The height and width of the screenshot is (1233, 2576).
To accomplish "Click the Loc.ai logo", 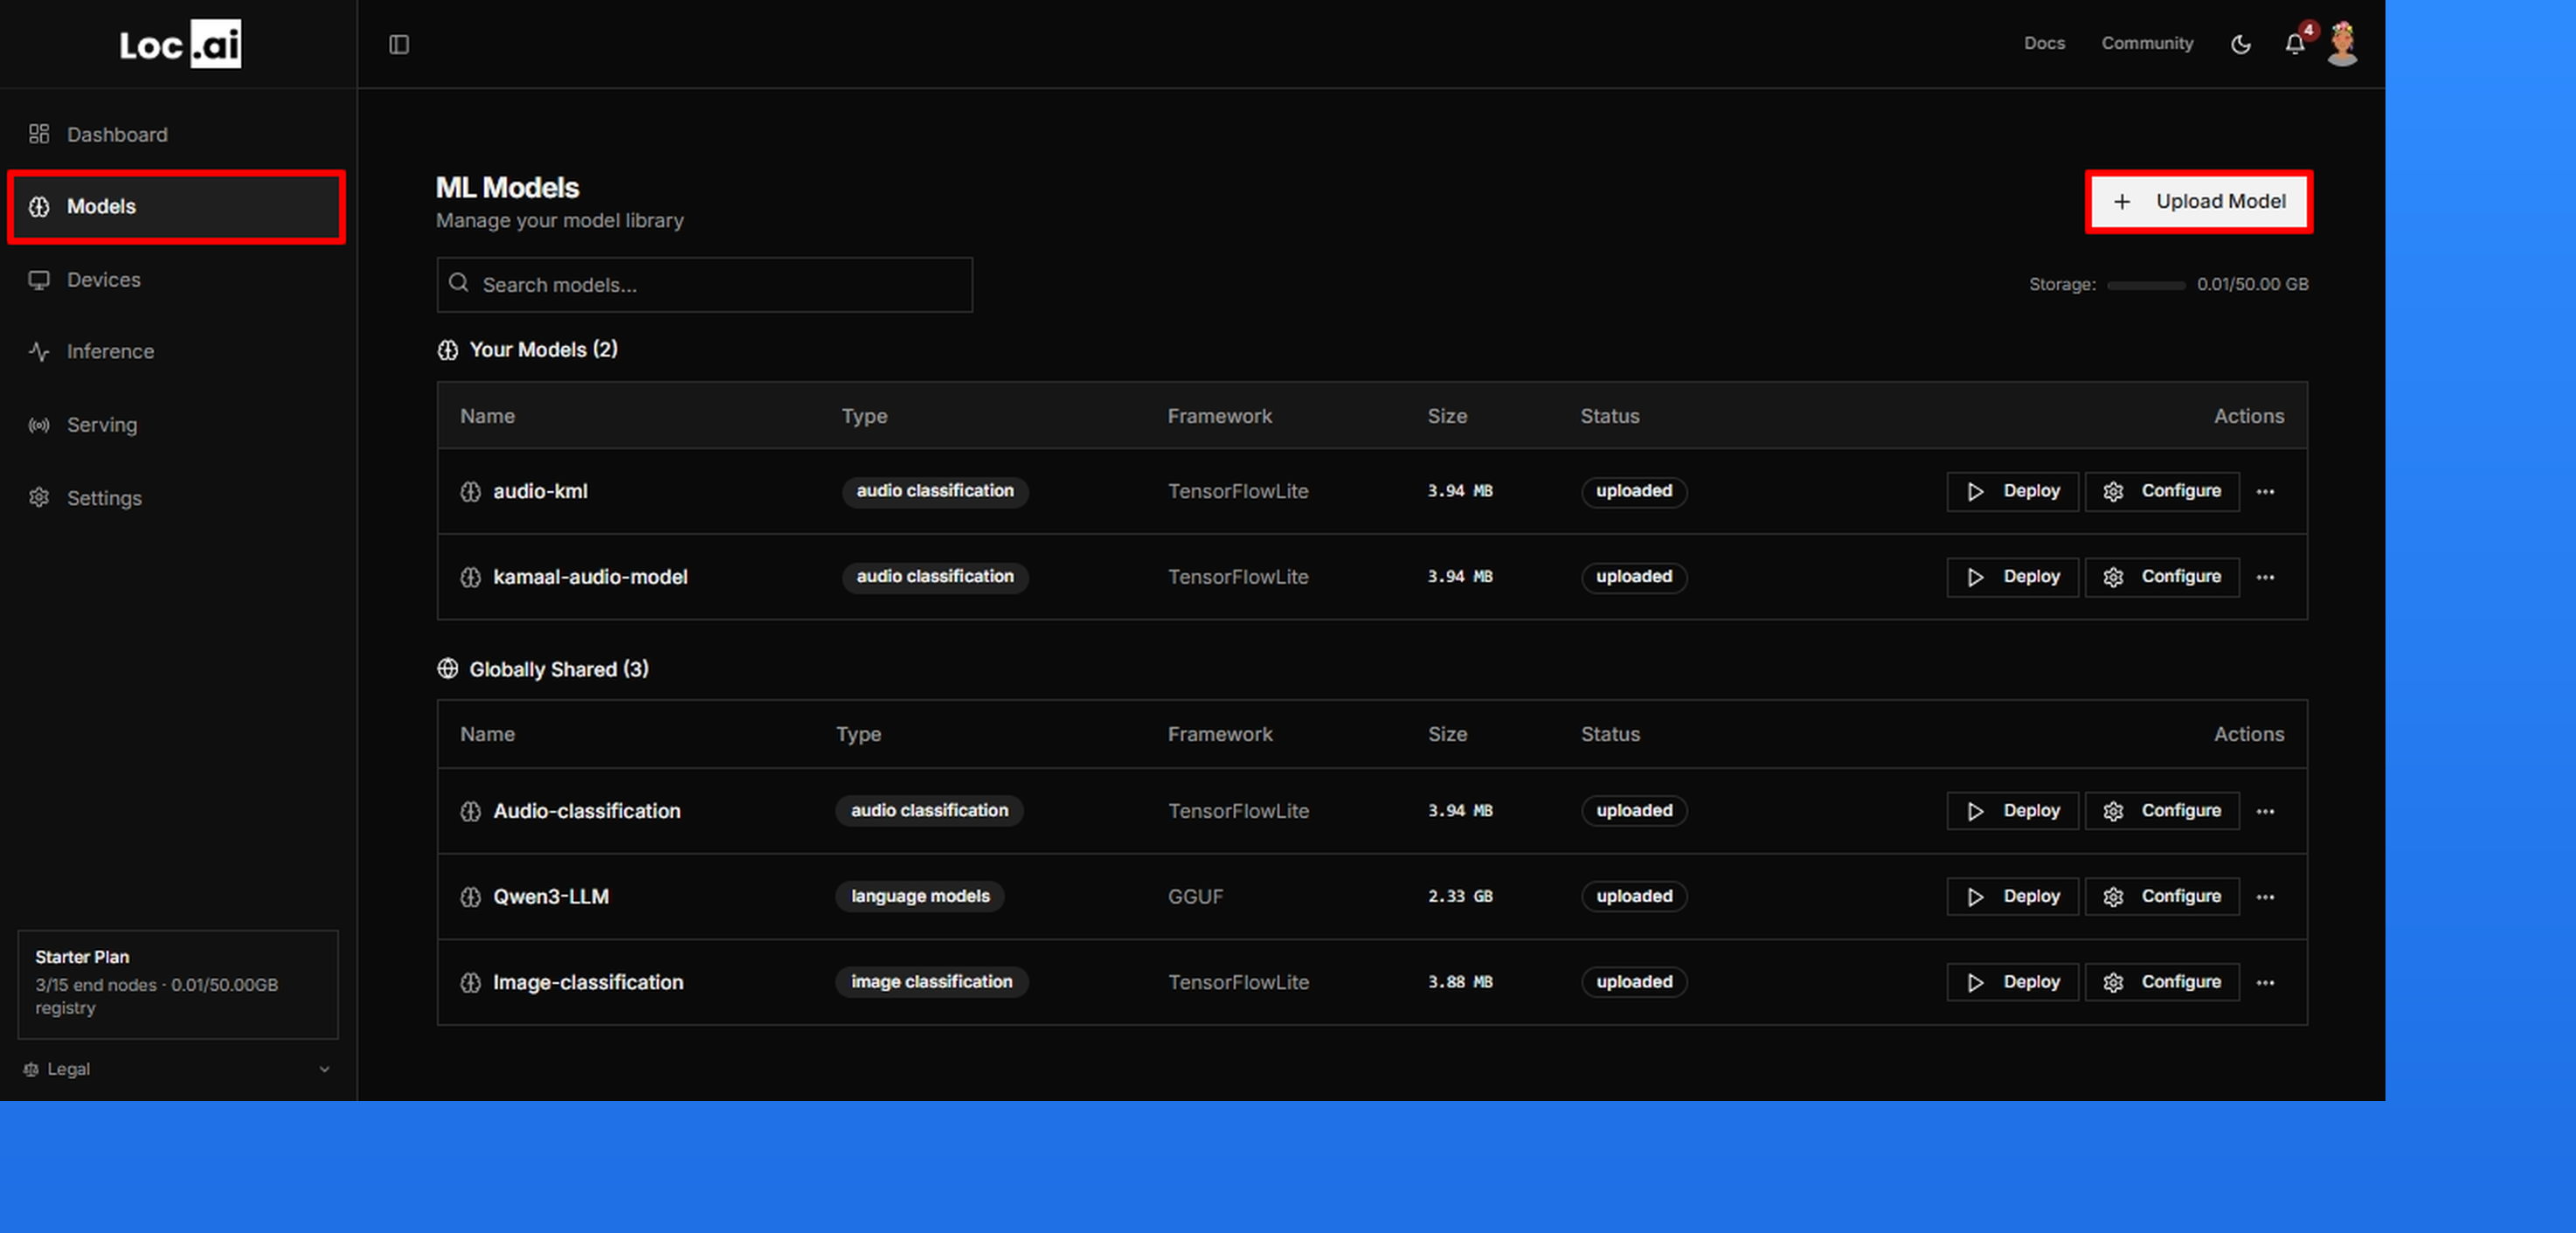I will [x=180, y=44].
